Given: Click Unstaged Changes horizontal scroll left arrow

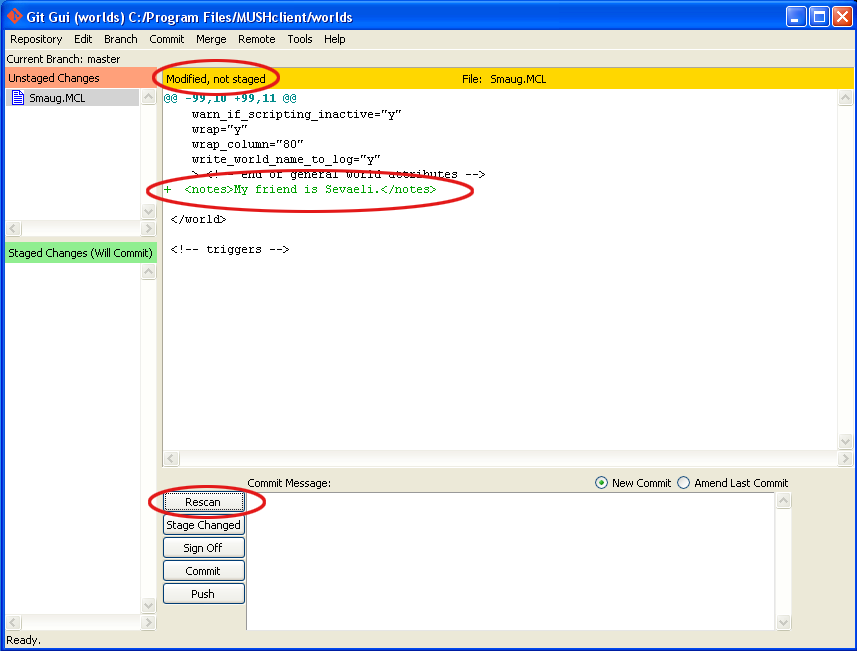Looking at the screenshot, I should tap(14, 228).
